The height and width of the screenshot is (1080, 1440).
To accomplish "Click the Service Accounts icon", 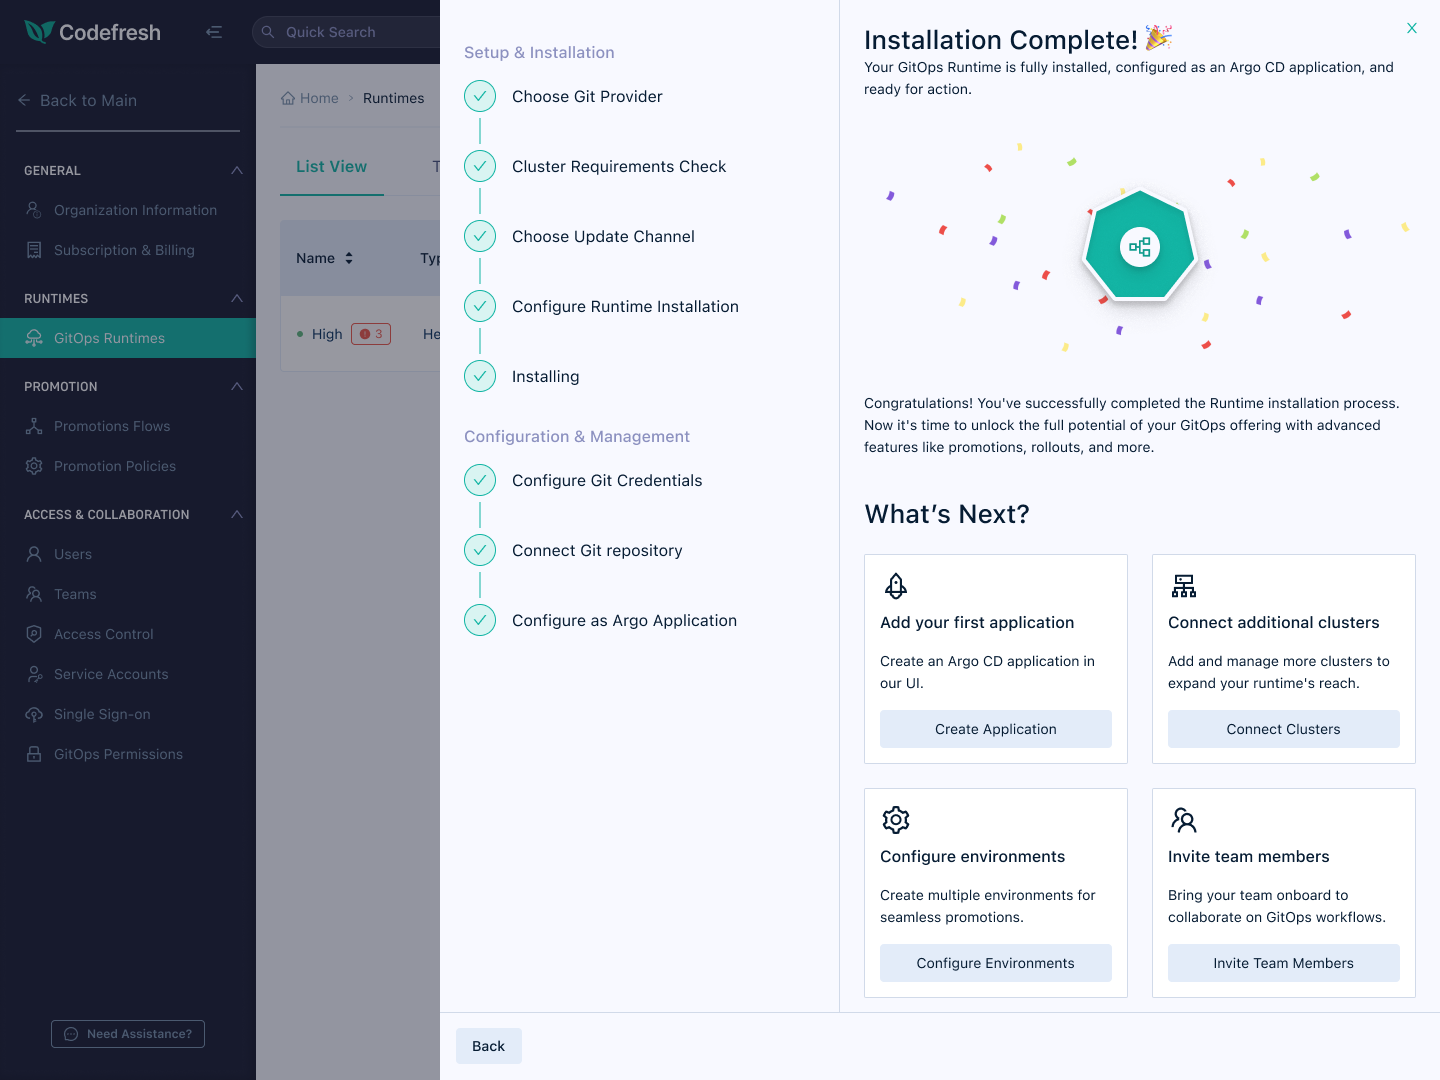I will point(34,674).
